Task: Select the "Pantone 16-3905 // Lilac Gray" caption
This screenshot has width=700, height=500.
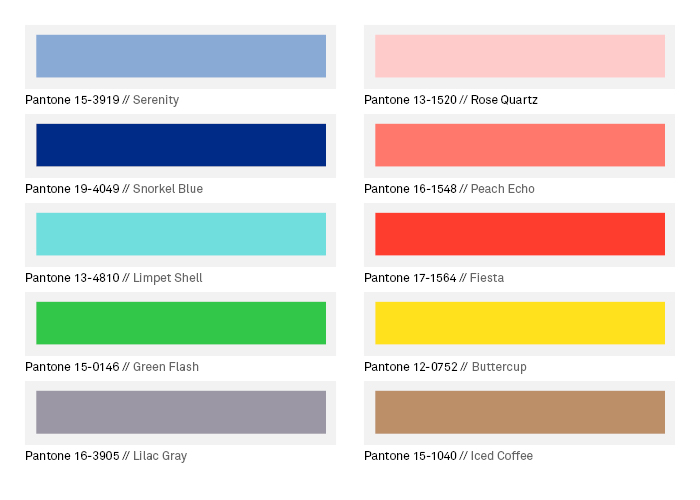Action: (106, 456)
